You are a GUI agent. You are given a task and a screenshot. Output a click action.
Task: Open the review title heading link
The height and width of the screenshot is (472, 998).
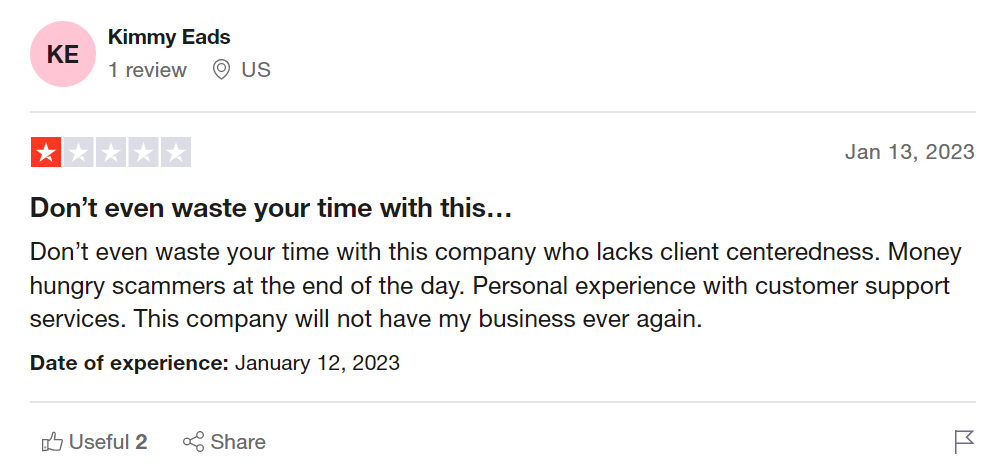pos(271,208)
